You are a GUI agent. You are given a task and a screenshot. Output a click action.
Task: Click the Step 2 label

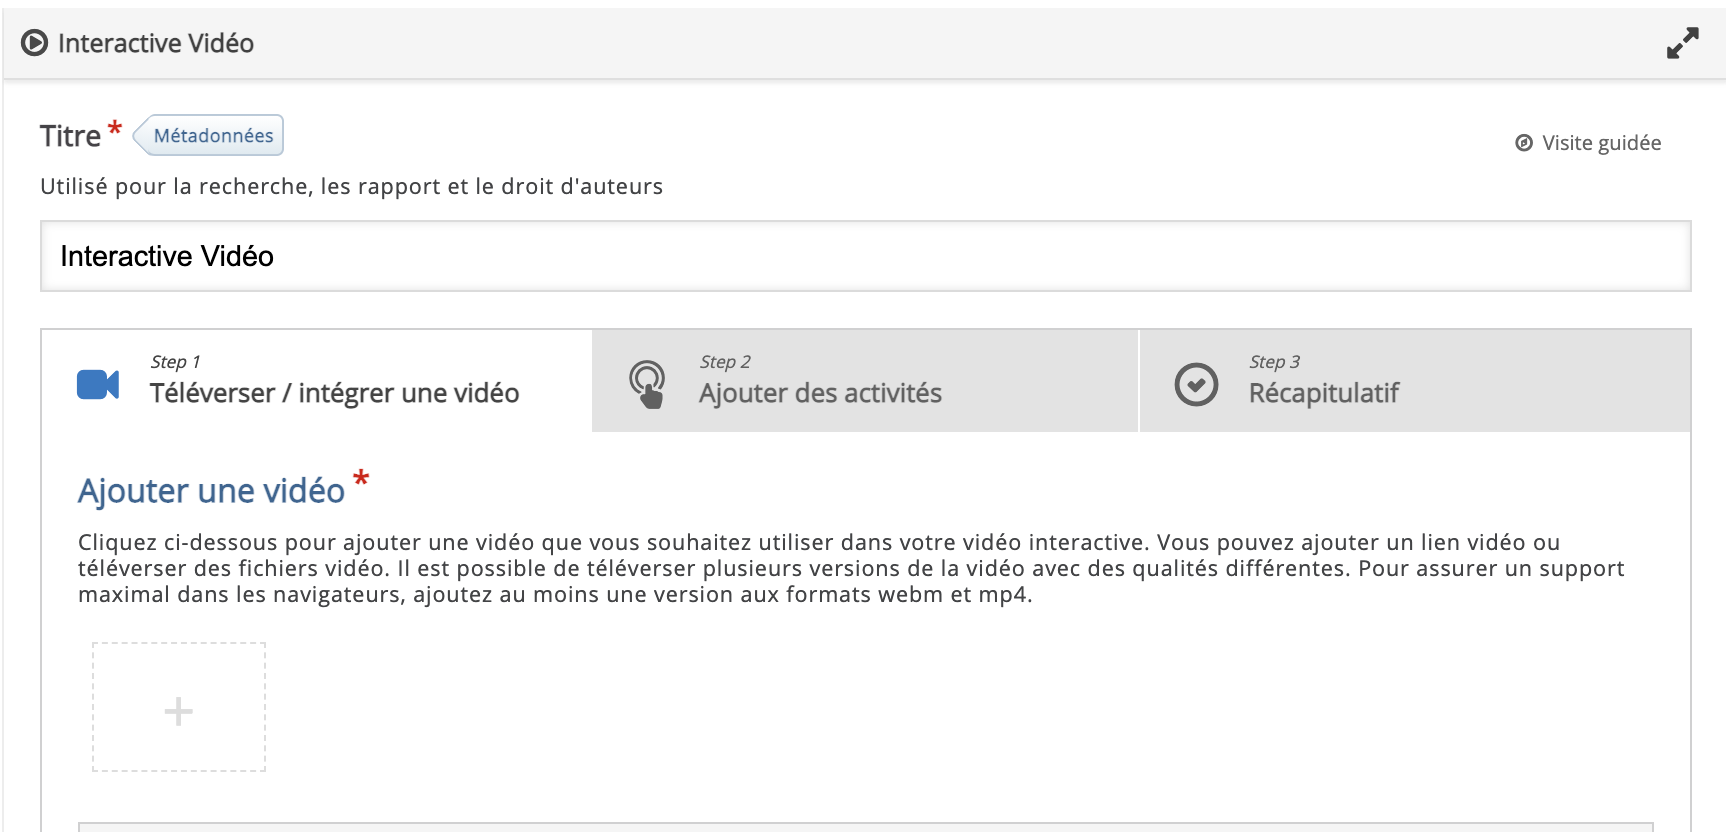[724, 362]
